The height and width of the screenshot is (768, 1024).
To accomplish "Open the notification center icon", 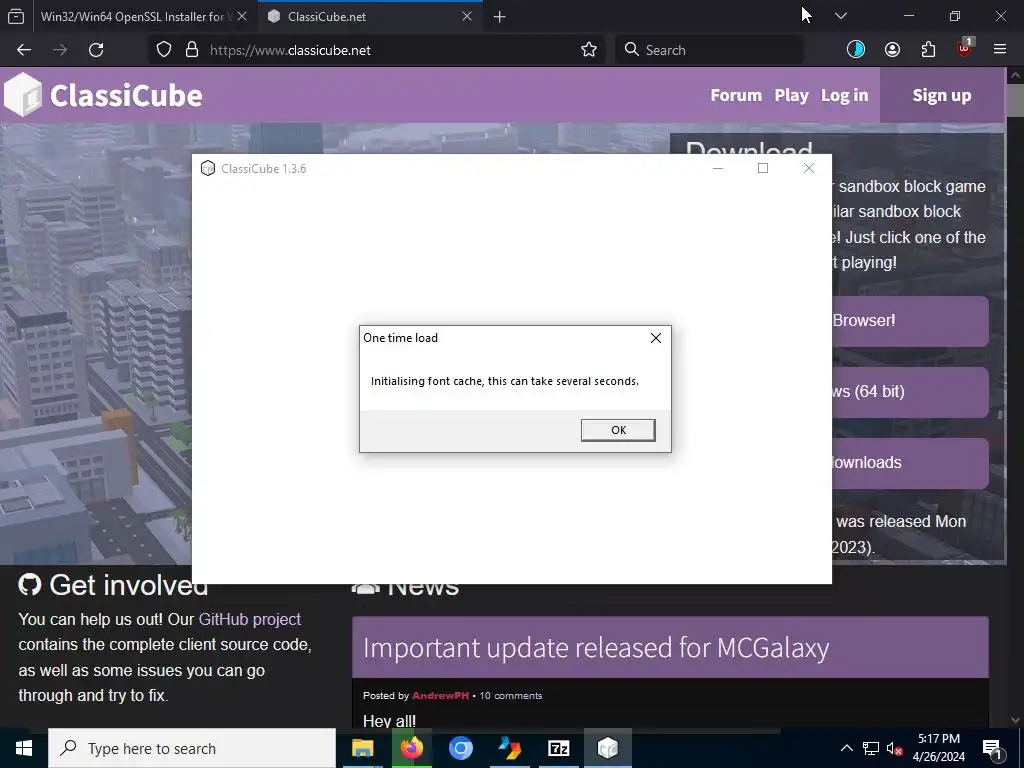I will [x=992, y=748].
